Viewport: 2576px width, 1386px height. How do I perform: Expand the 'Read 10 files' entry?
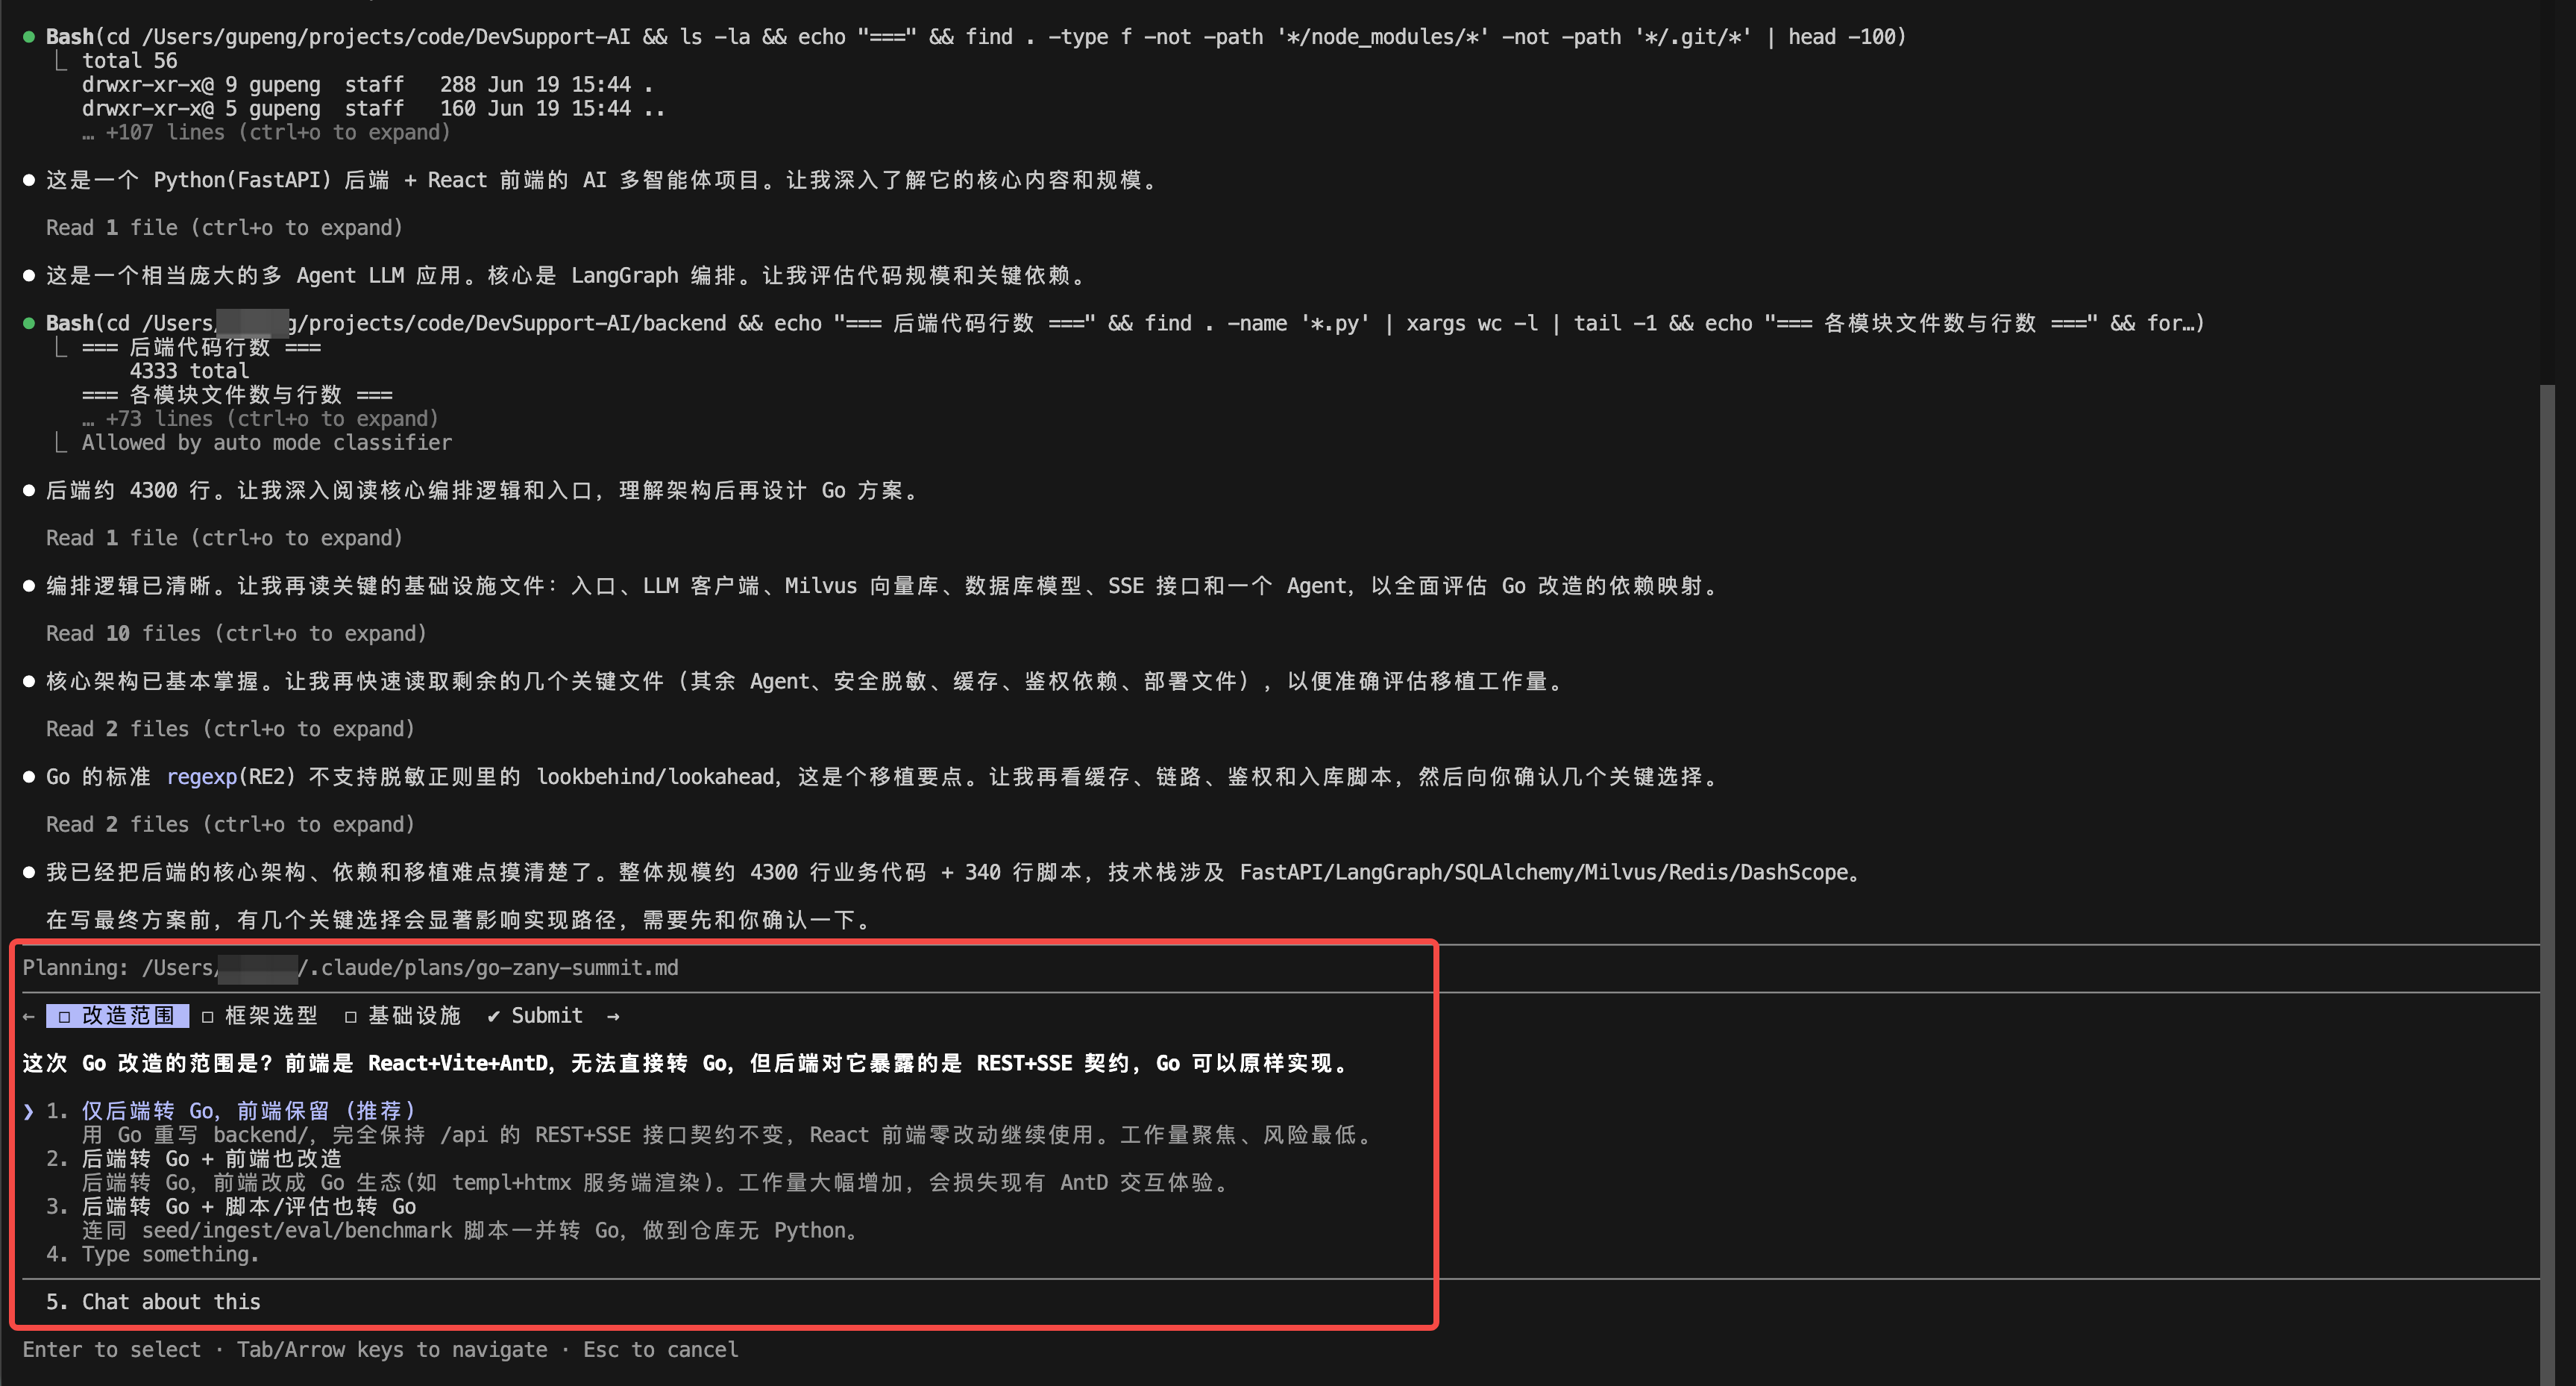tap(236, 633)
